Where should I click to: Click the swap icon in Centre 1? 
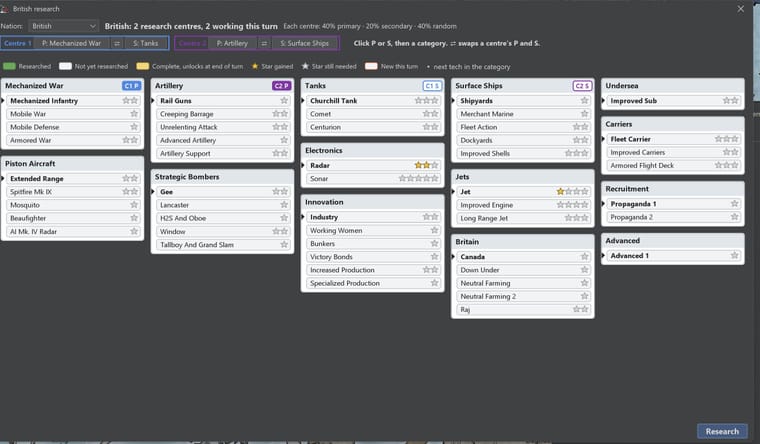[117, 43]
